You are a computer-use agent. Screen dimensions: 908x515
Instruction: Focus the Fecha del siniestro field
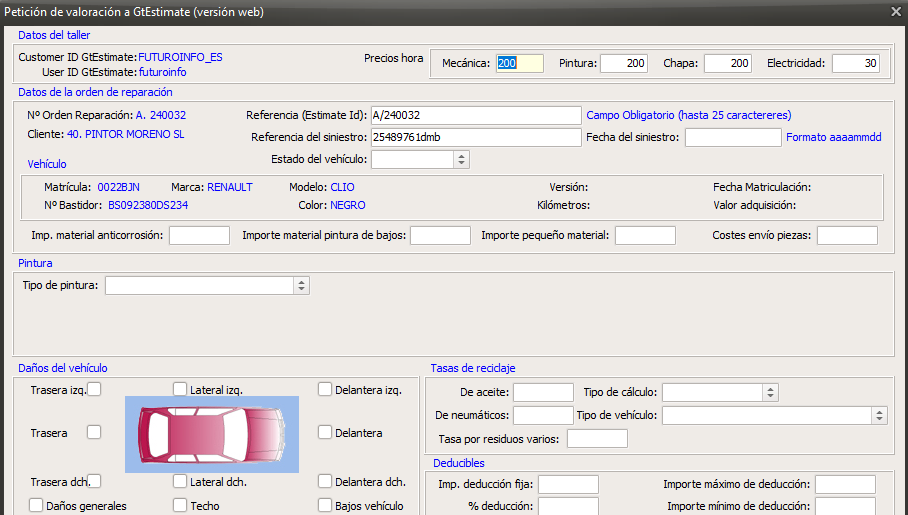click(733, 137)
